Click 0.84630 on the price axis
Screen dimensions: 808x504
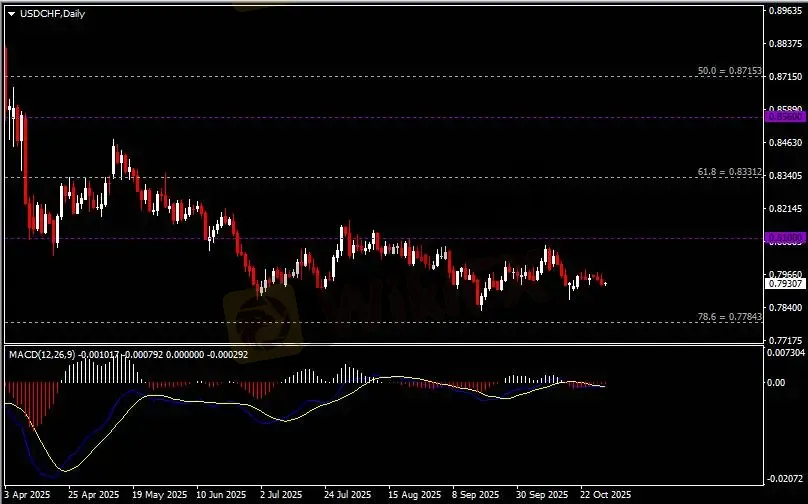click(x=785, y=143)
